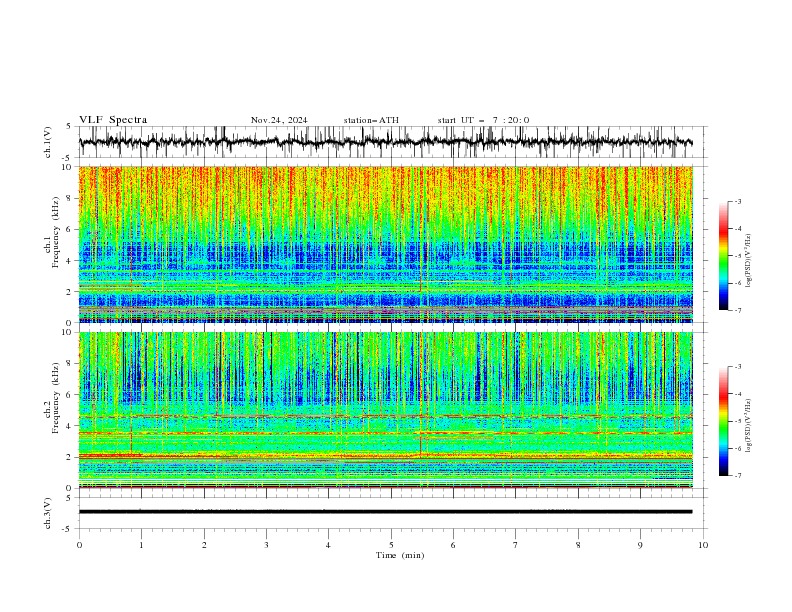Click the time axis tick label '0'
The height and width of the screenshot is (612, 792).
click(79, 545)
